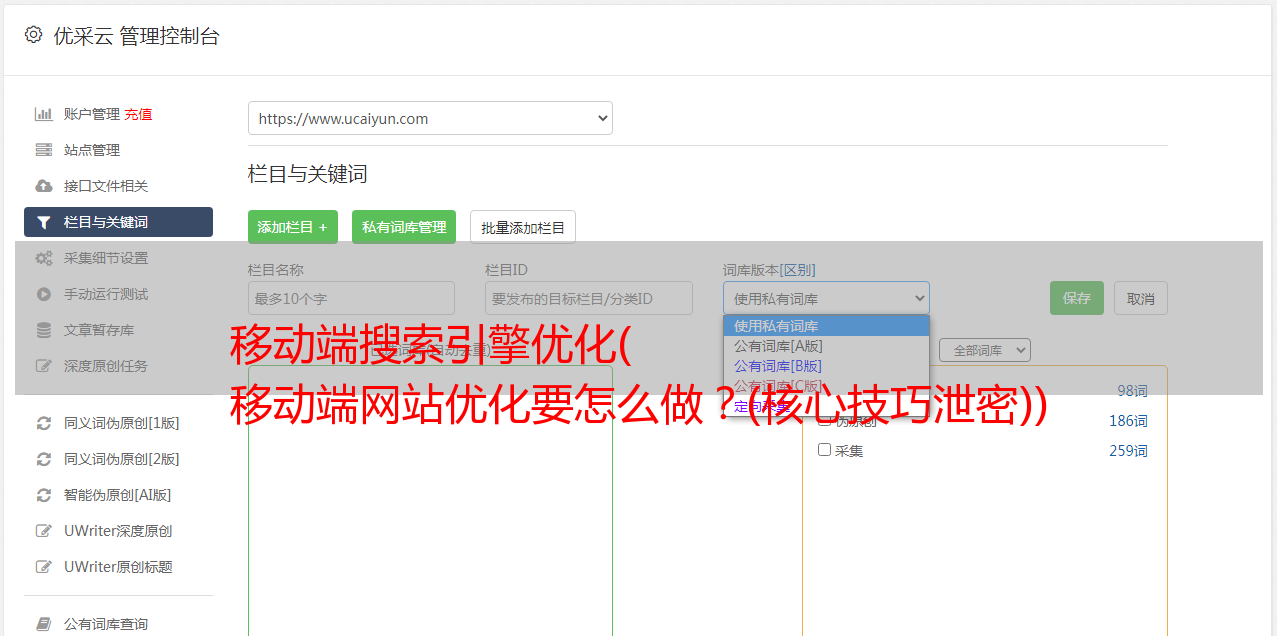
Task: Open UWriter深度原创 in the sidebar
Action: point(118,531)
